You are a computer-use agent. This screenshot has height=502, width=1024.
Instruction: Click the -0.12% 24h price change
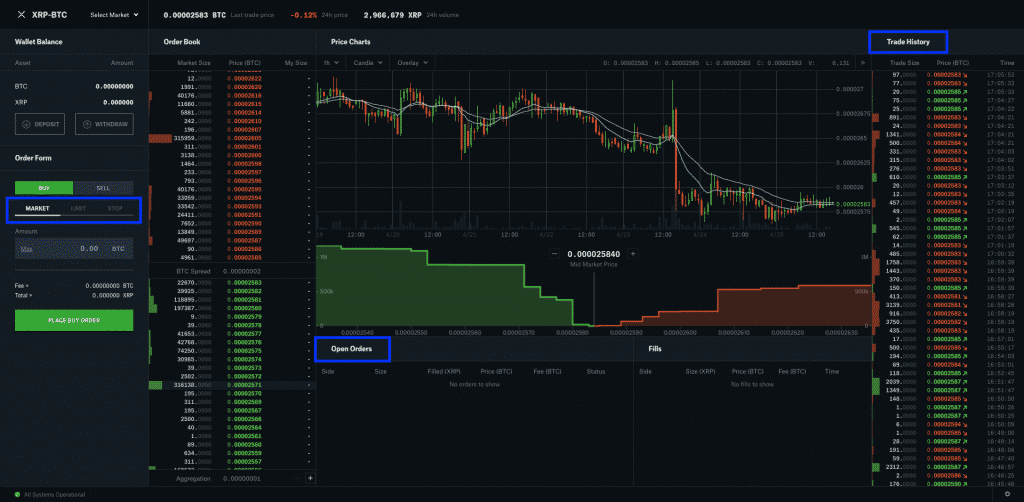[x=304, y=14]
